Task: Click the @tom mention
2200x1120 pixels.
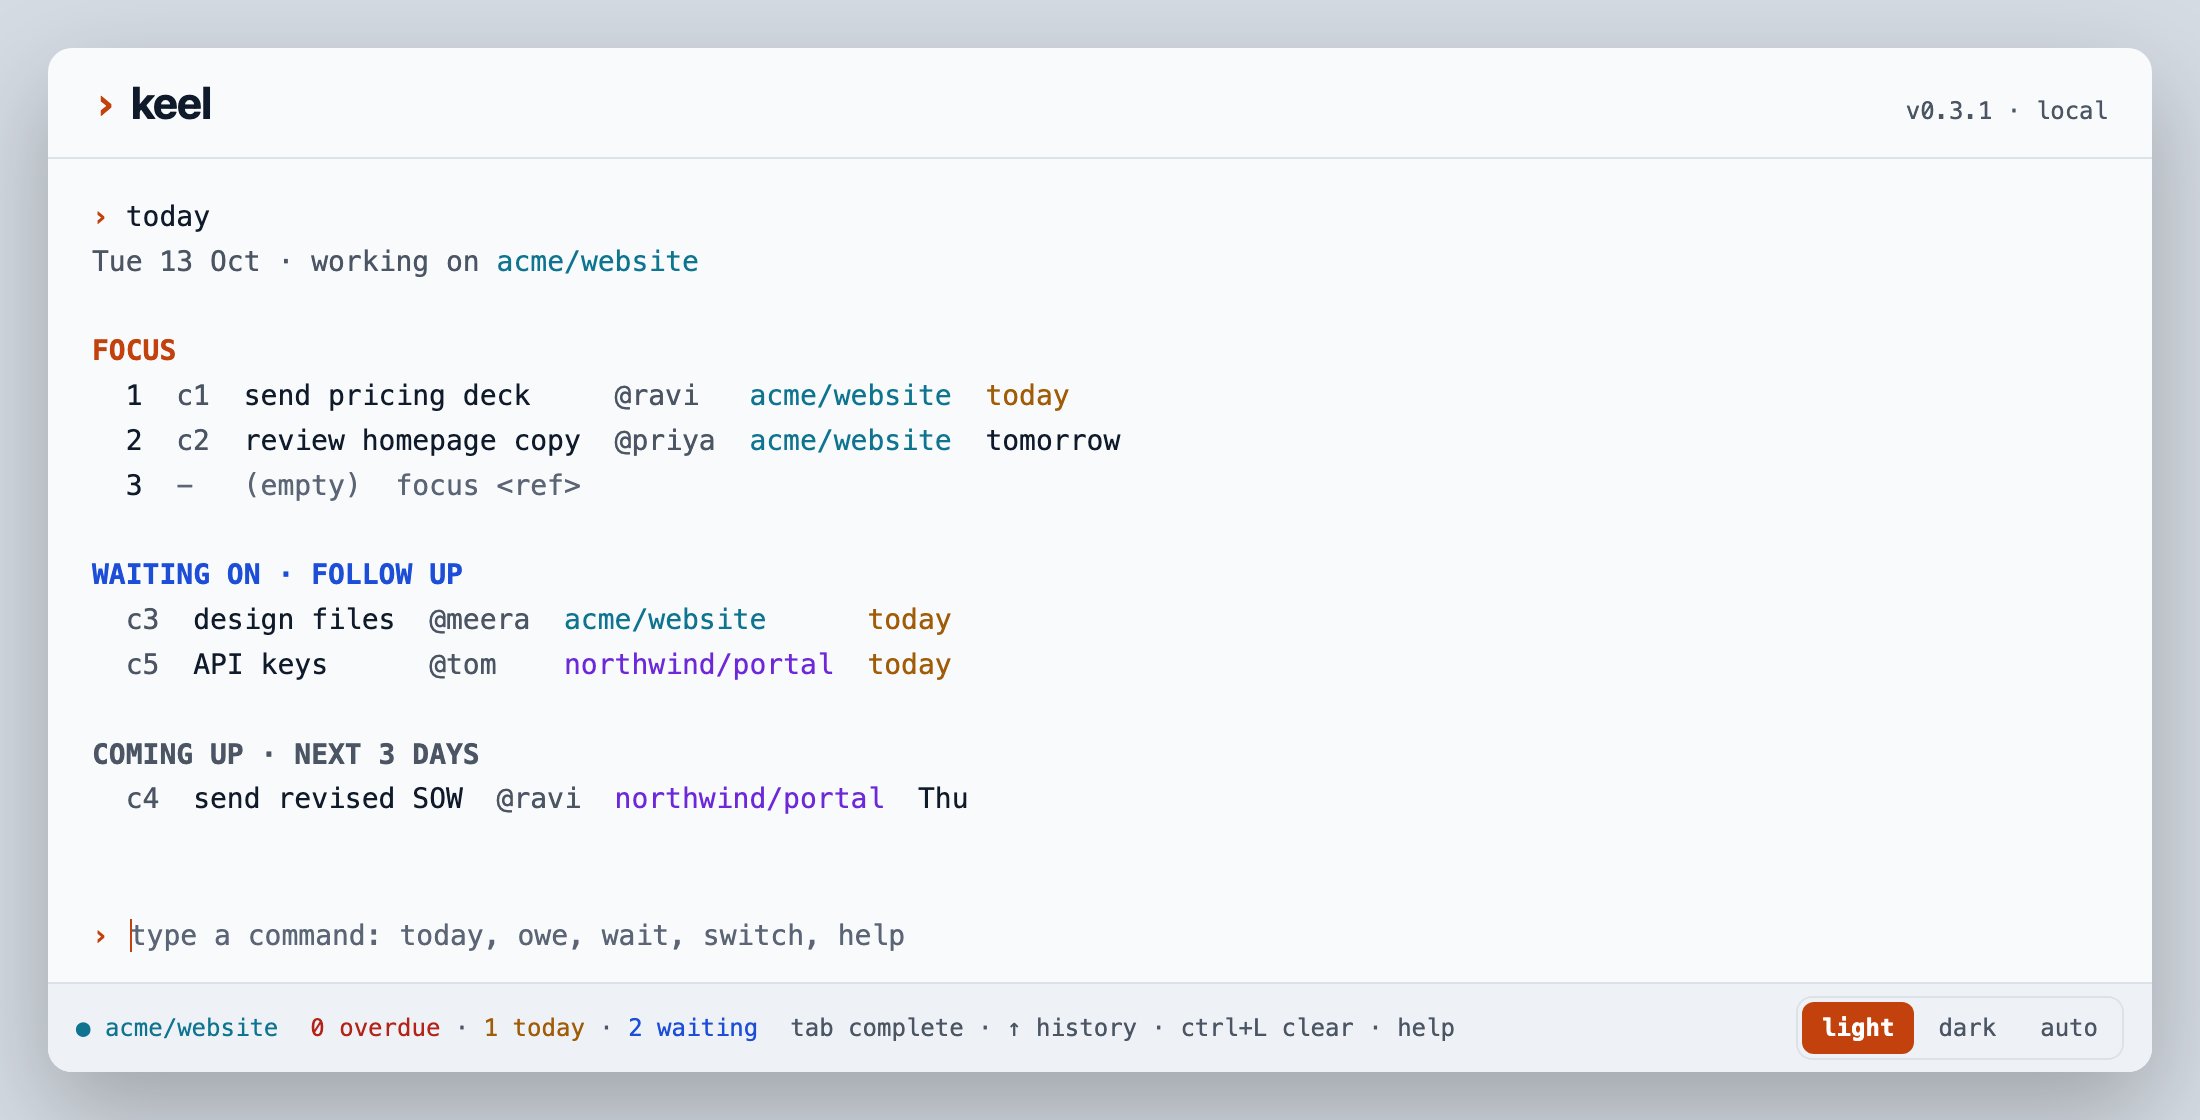Action: (462, 665)
